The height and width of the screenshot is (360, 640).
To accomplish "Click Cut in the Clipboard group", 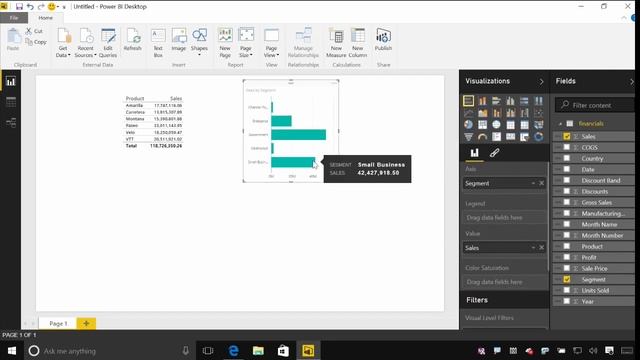I will pyautogui.click(x=34, y=31).
